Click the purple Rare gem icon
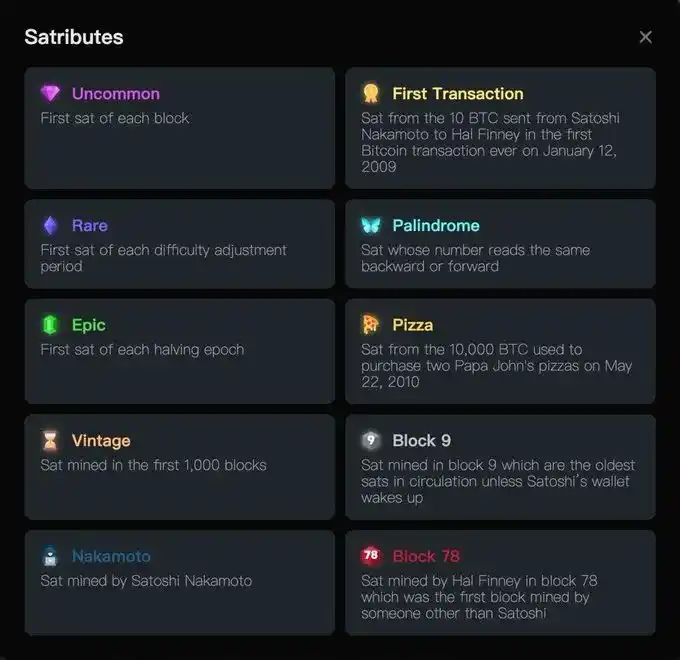This screenshot has width=680, height=660. [50, 226]
